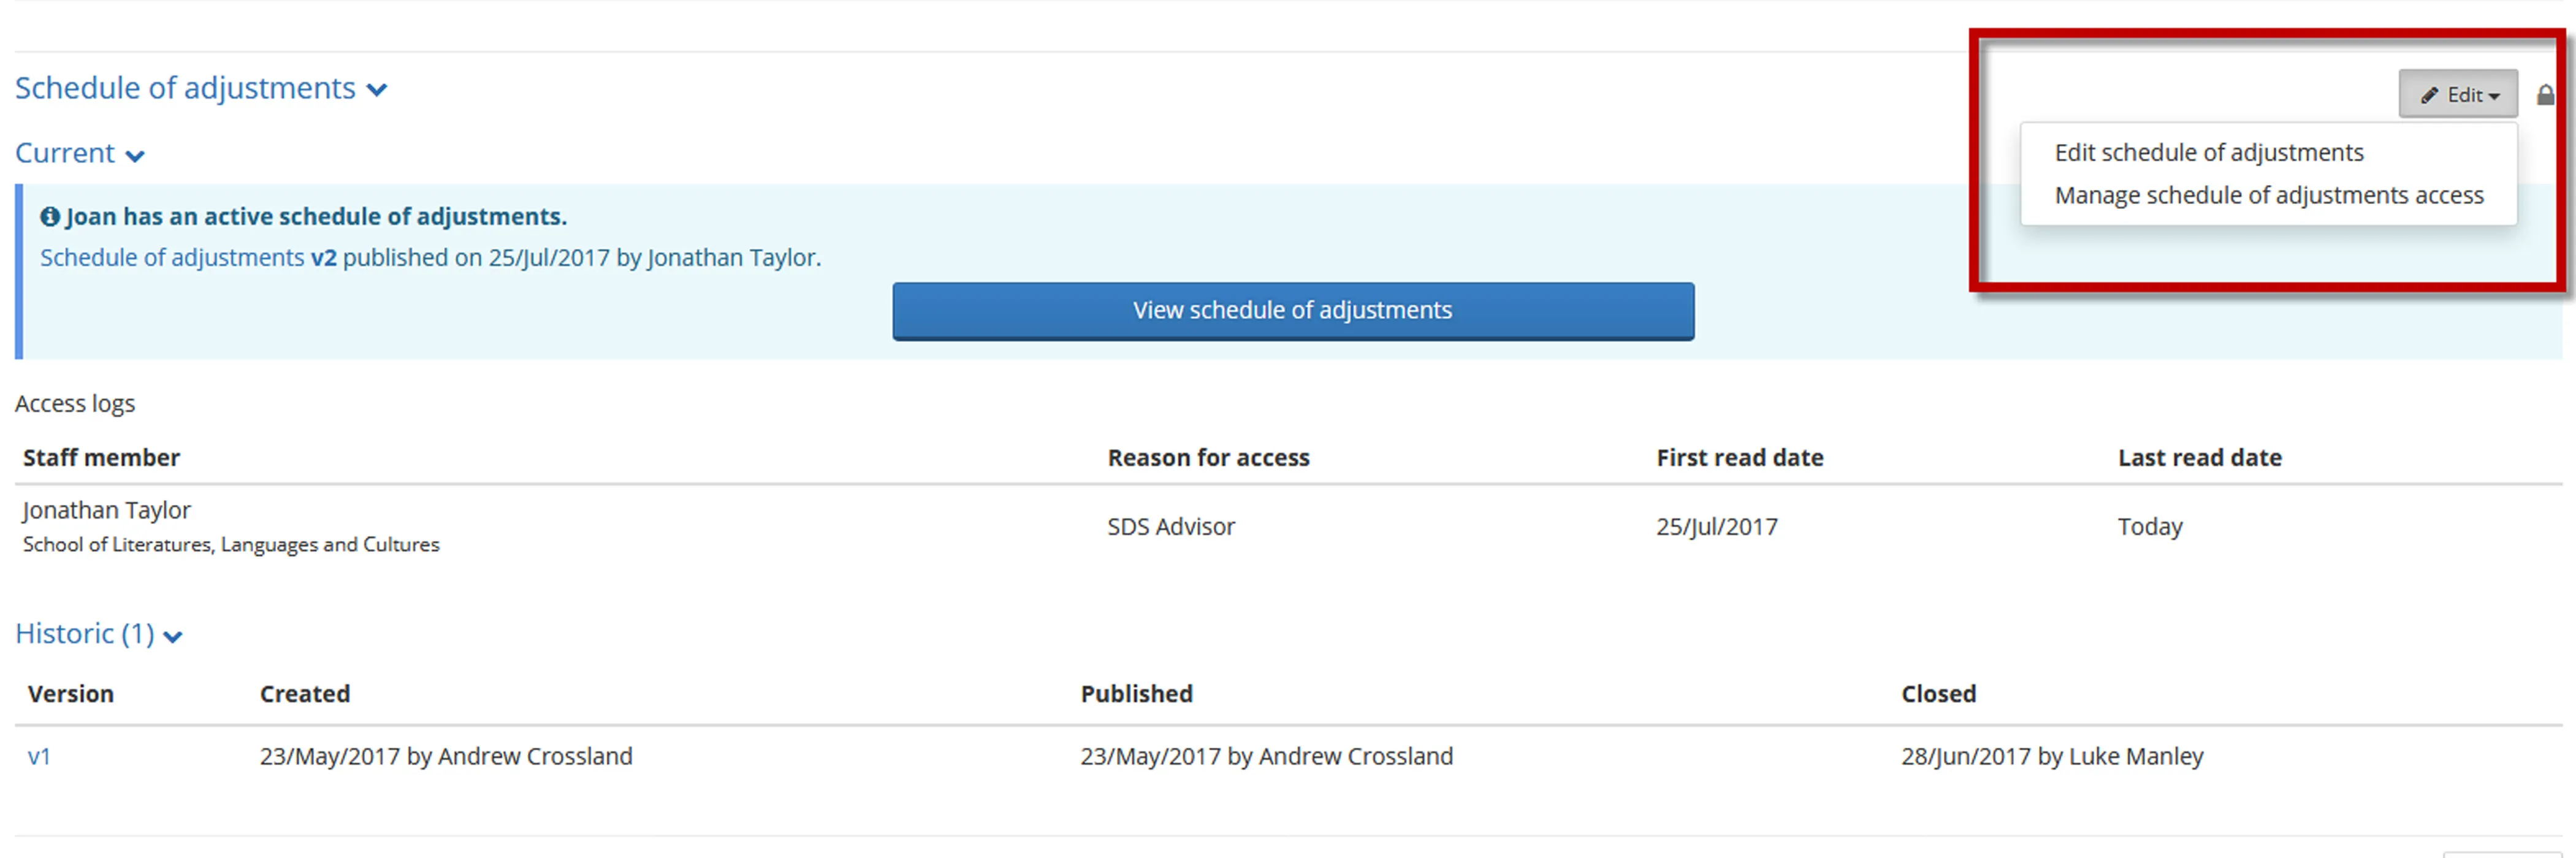Click the Access logs heading

pyautogui.click(x=75, y=403)
